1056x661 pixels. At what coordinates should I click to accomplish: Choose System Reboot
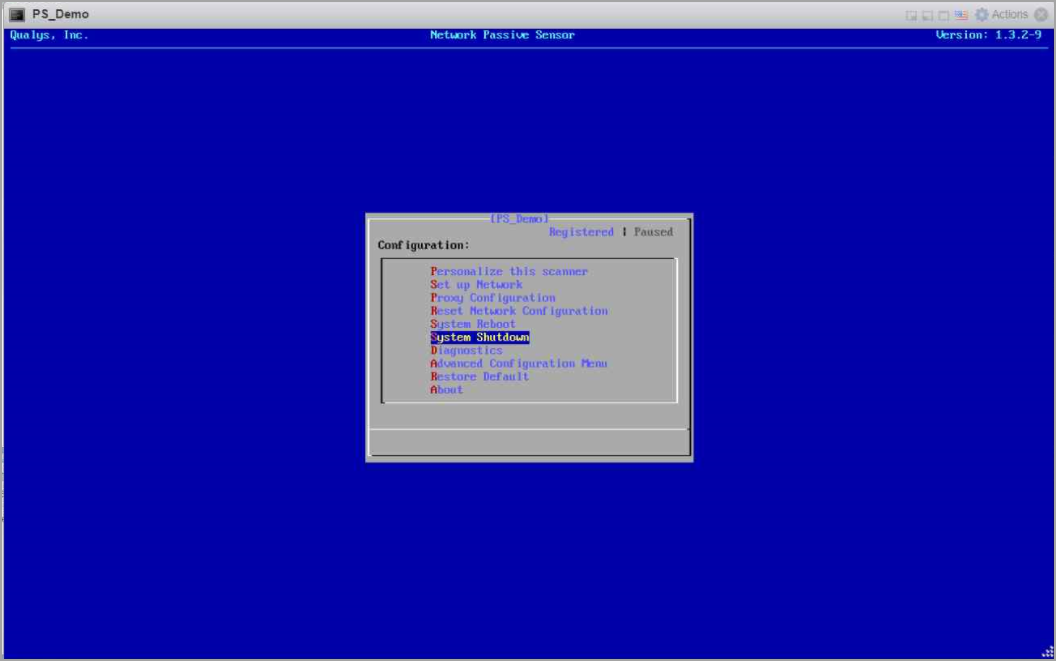(x=472, y=324)
